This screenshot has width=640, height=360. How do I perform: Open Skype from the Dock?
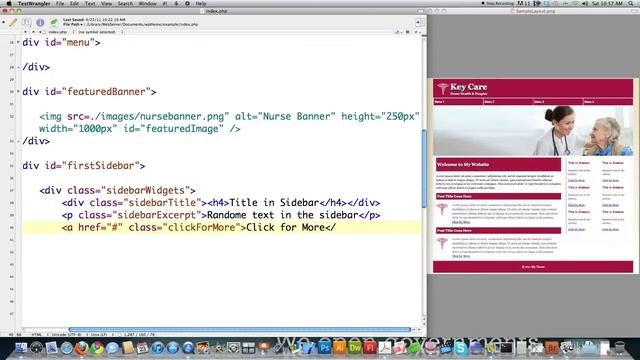(461, 348)
